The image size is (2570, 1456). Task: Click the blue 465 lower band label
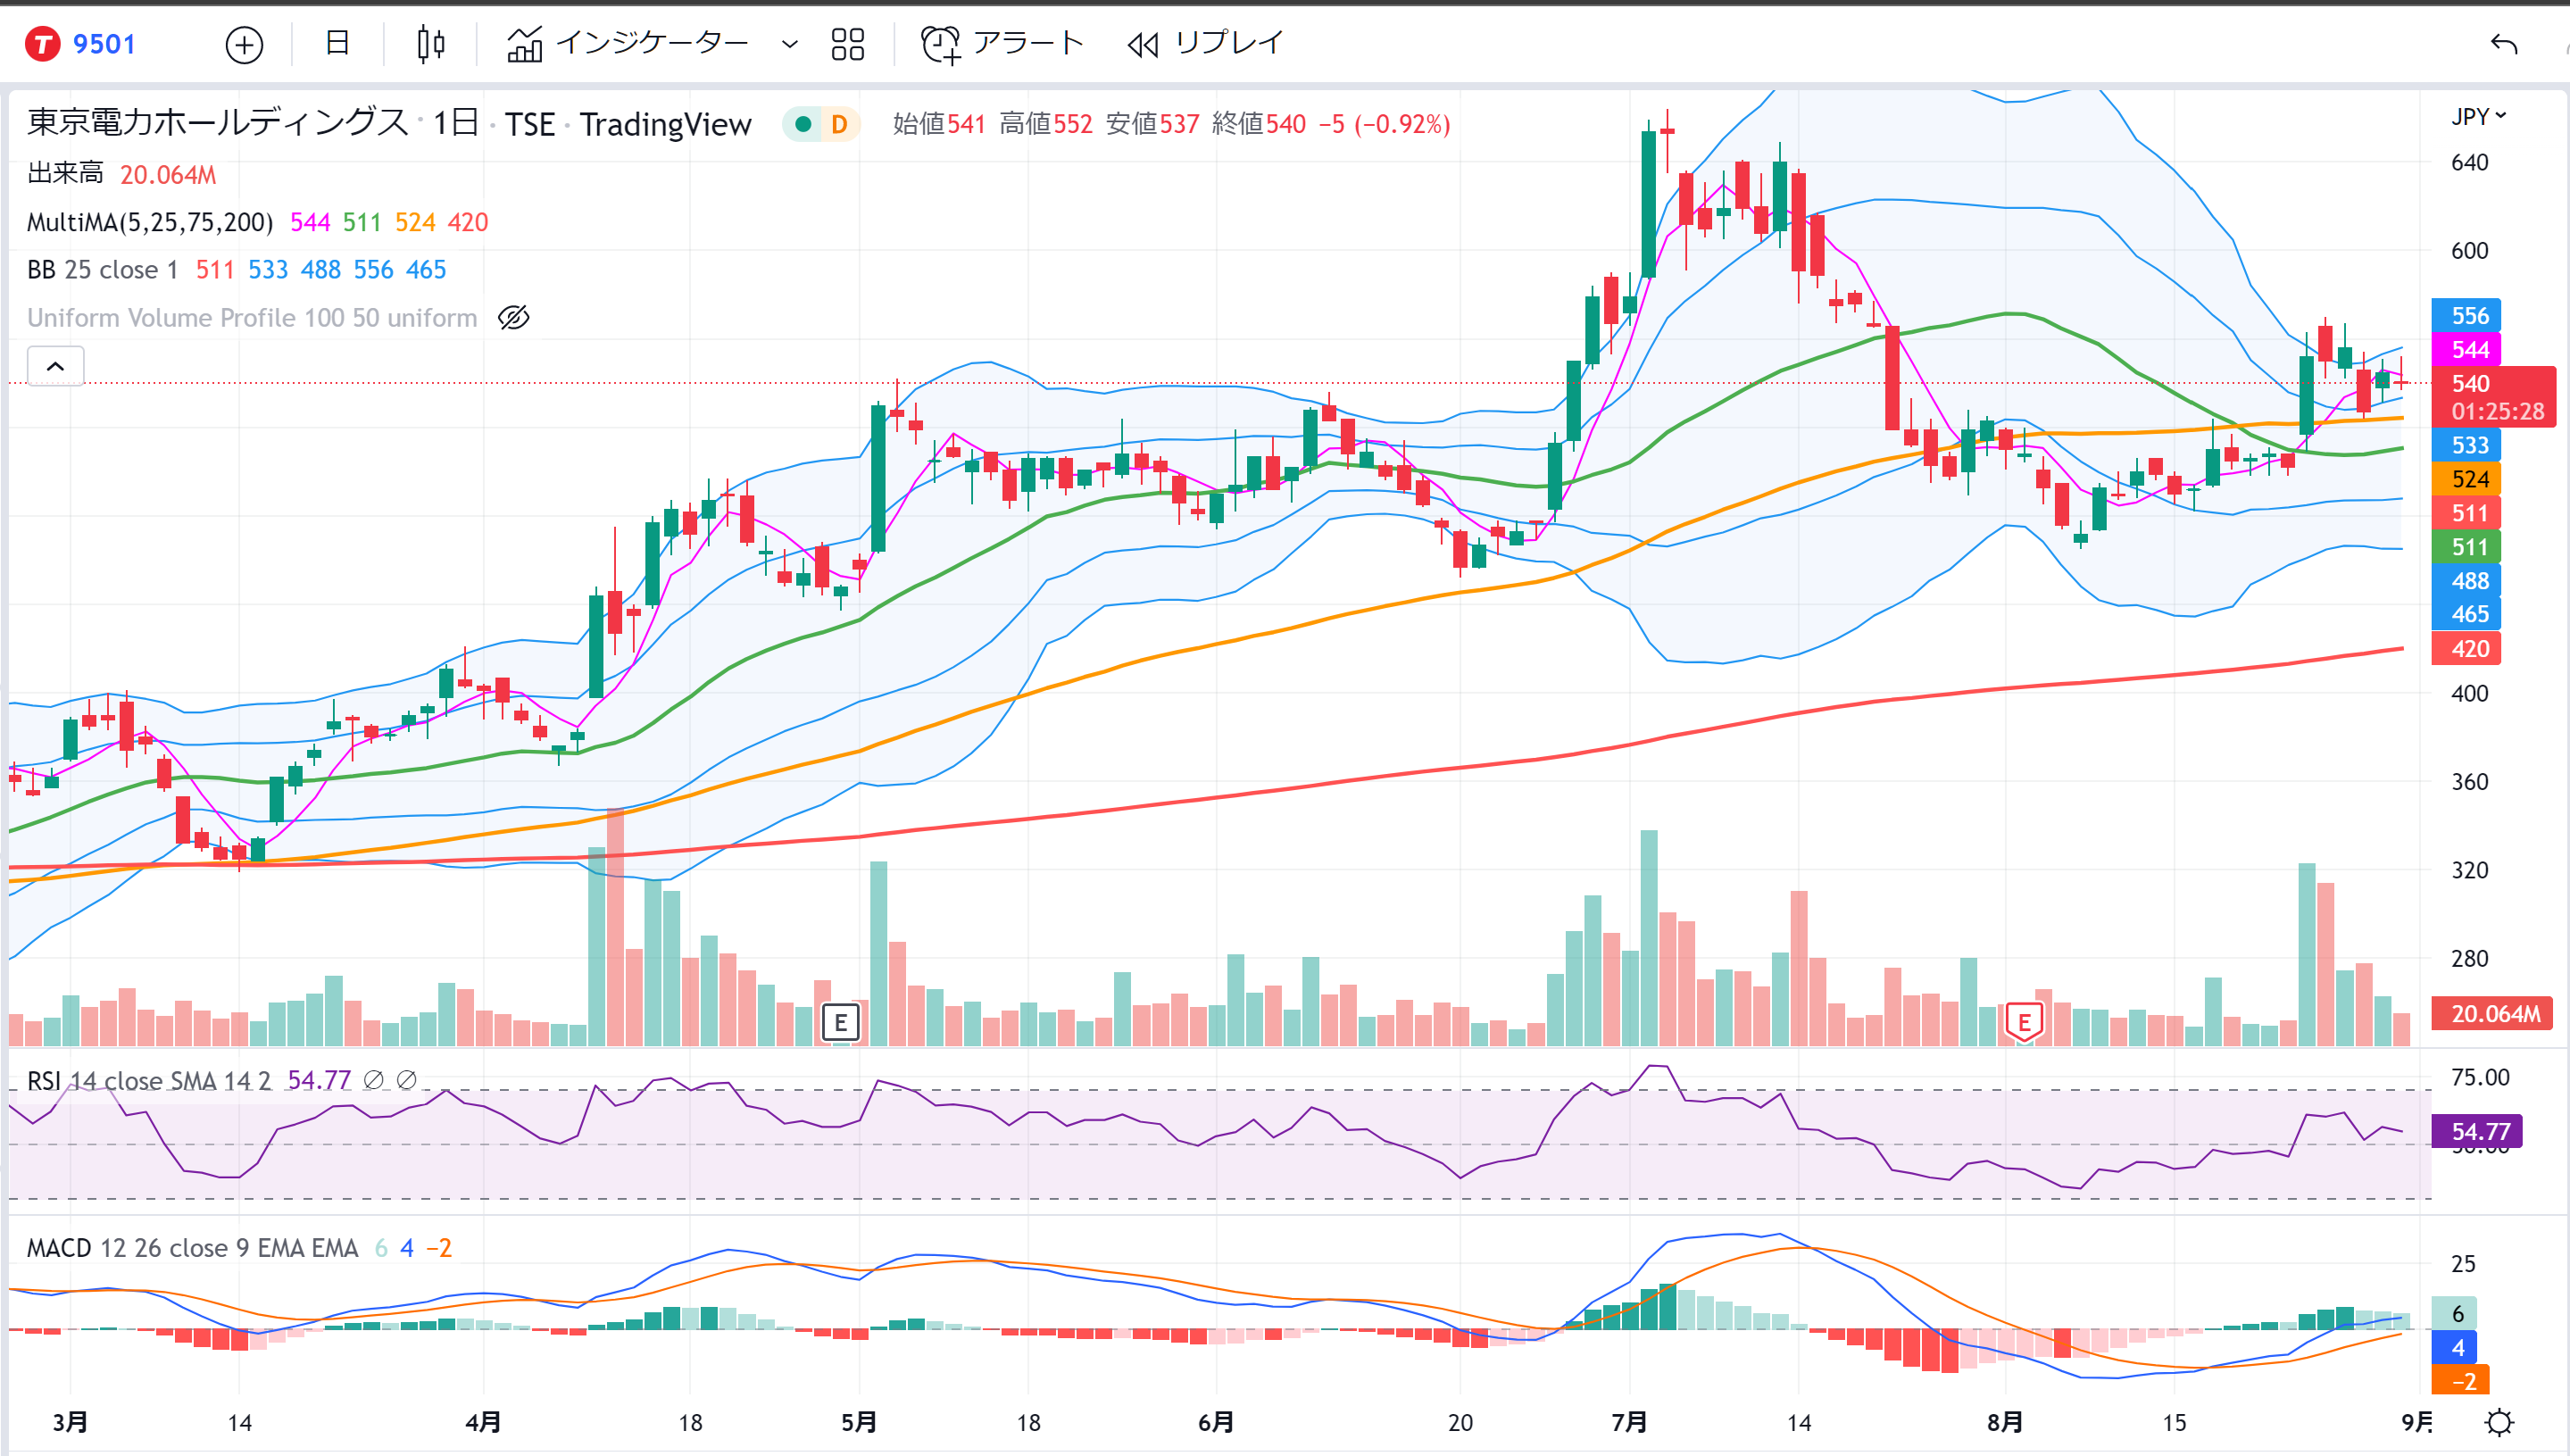[x=2466, y=615]
